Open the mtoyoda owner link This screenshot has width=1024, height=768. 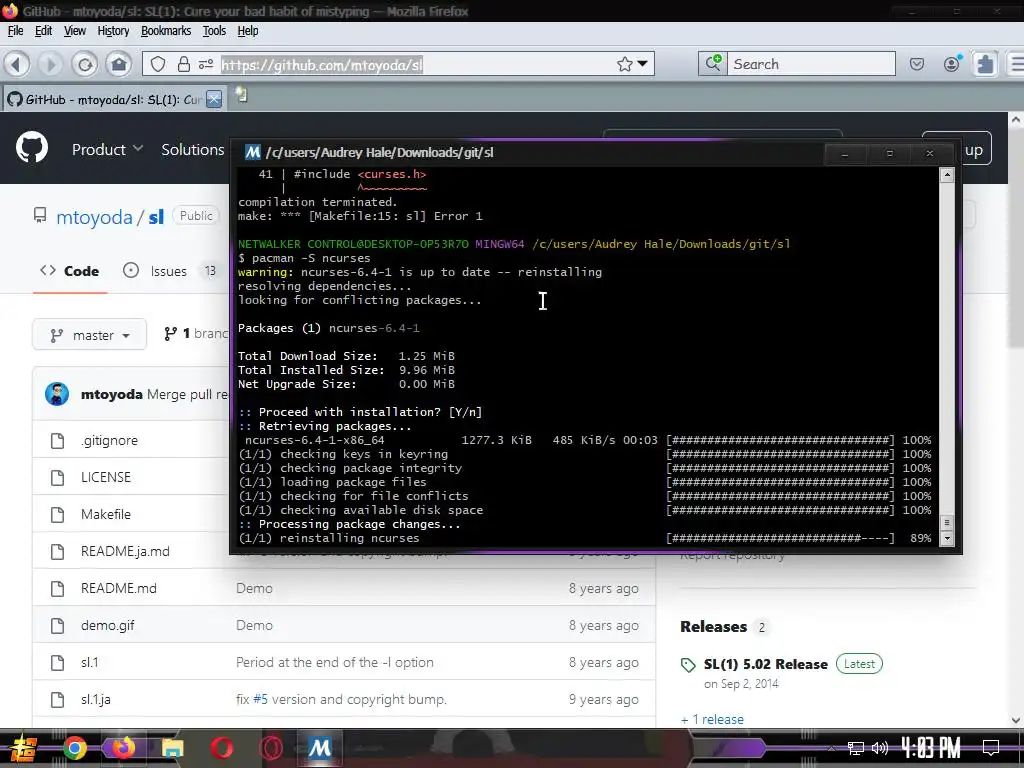(x=94, y=217)
